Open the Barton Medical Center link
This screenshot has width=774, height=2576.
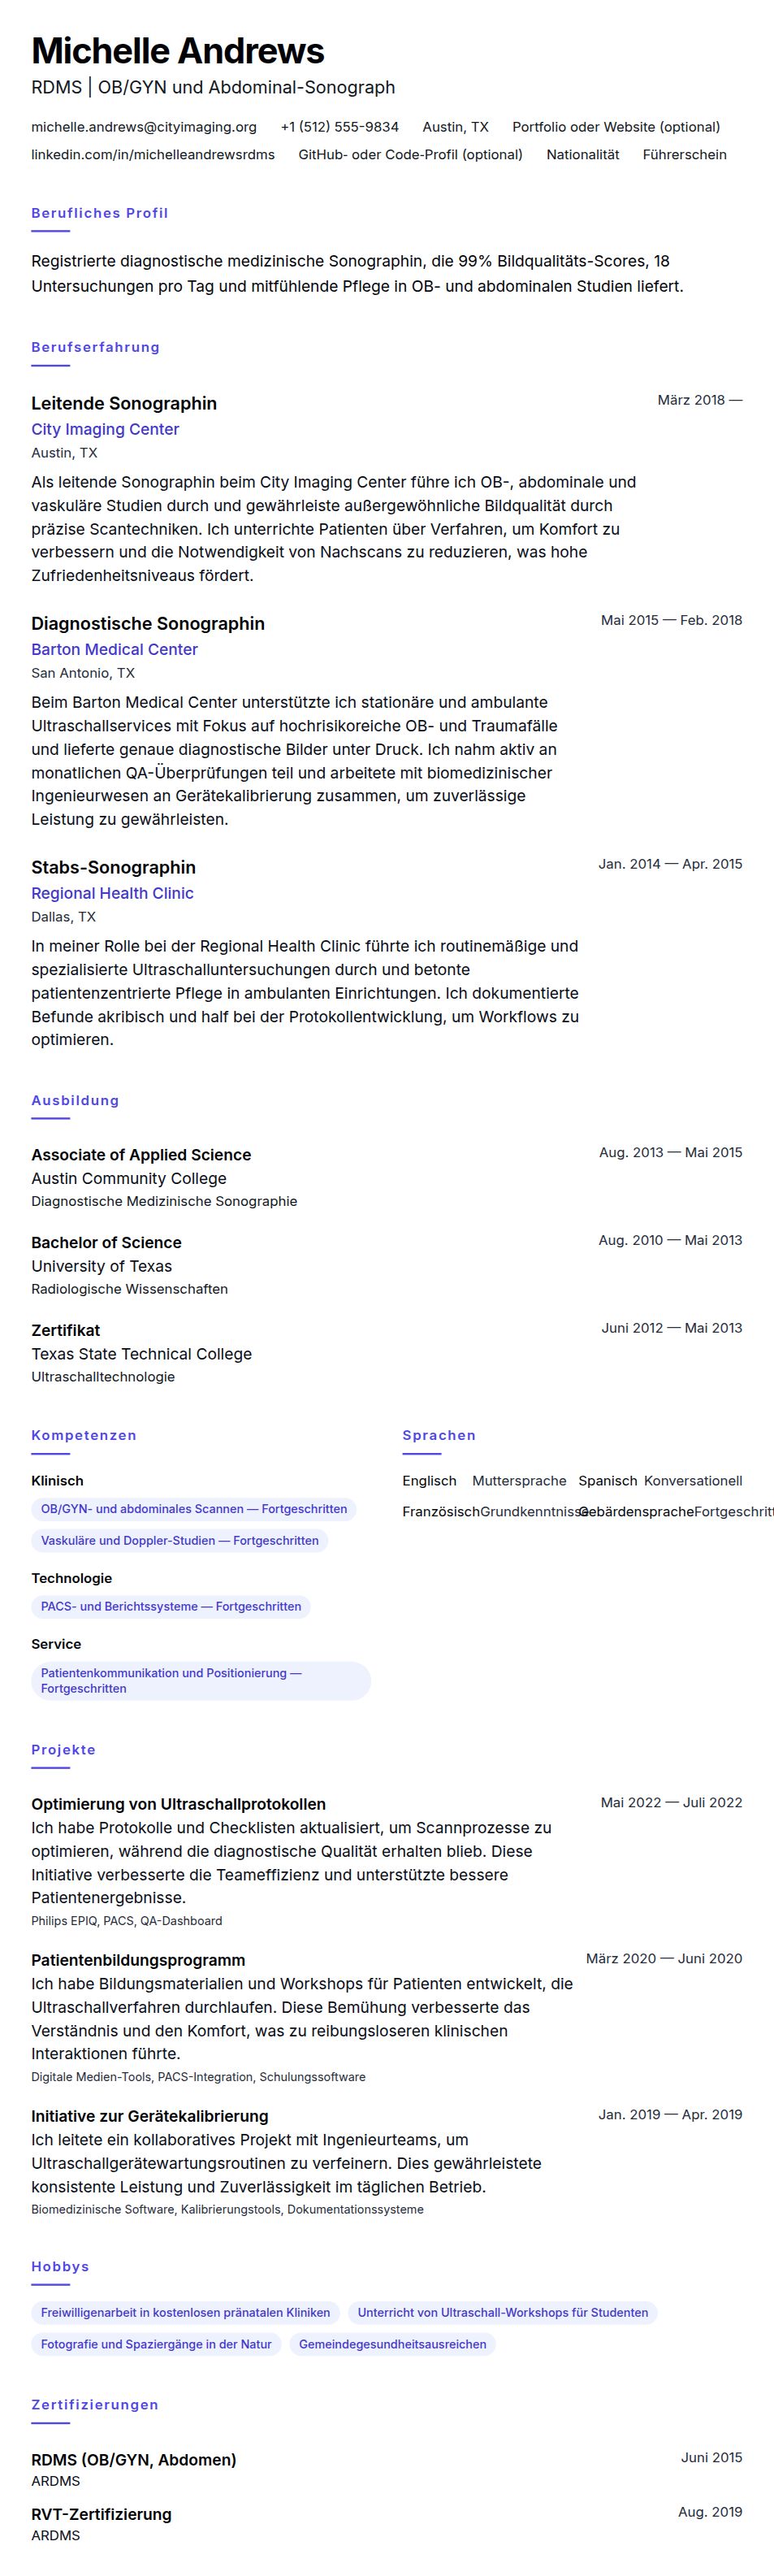114,649
